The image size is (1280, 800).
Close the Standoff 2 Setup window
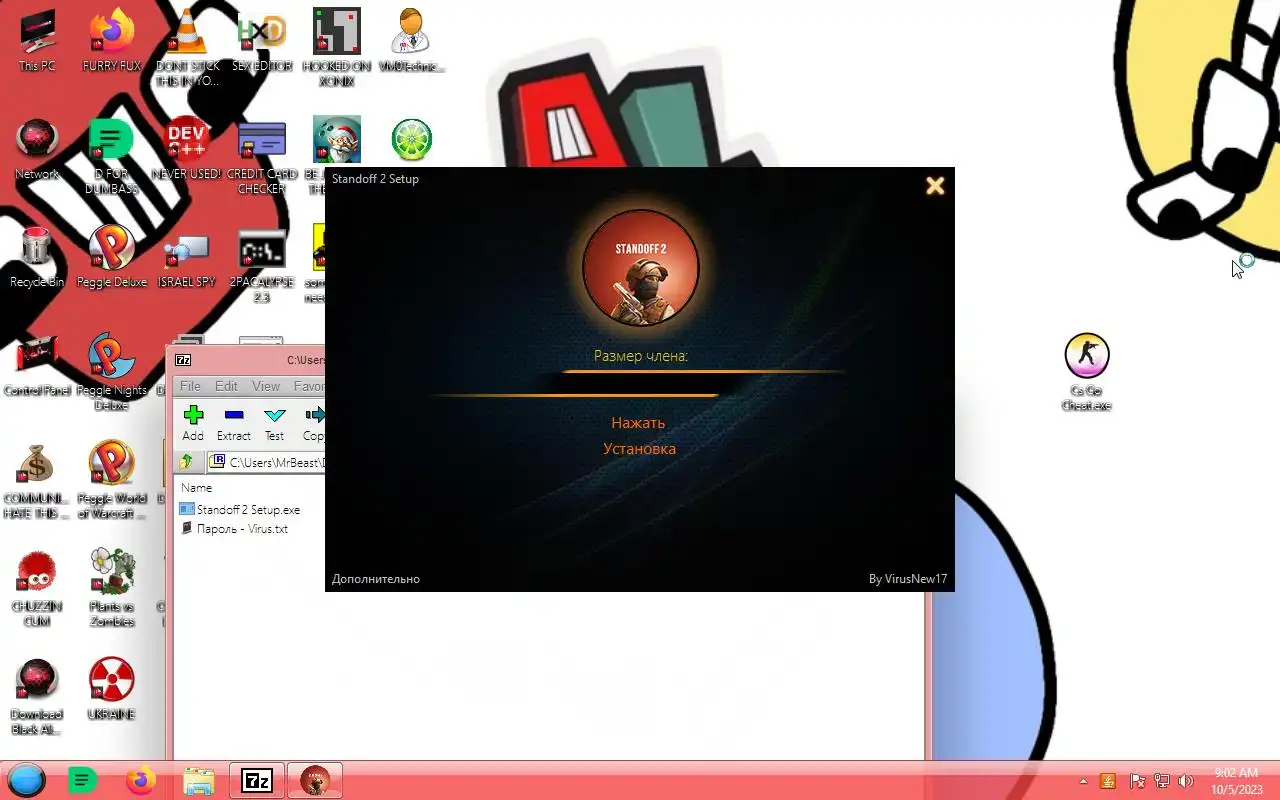point(935,186)
